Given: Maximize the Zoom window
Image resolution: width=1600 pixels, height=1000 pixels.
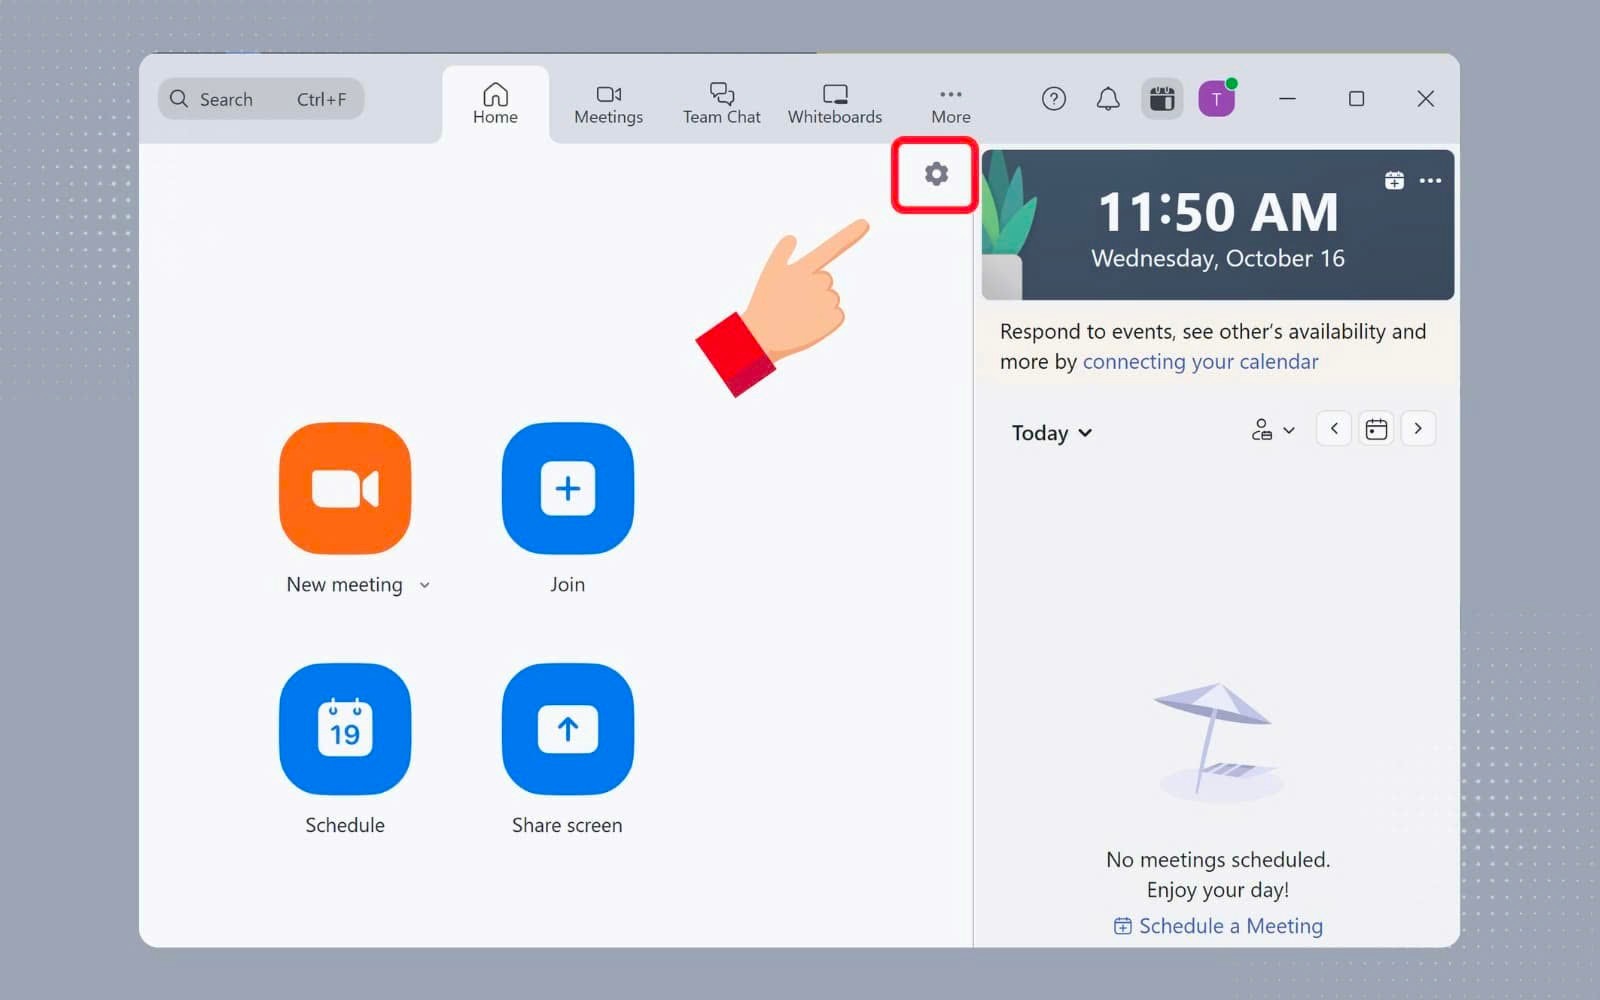Looking at the screenshot, I should point(1357,98).
